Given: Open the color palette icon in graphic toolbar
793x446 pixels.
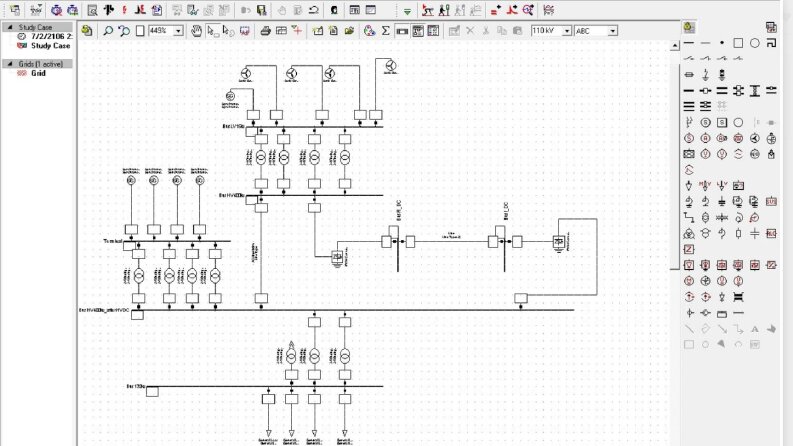Looking at the screenshot, I should [370, 31].
